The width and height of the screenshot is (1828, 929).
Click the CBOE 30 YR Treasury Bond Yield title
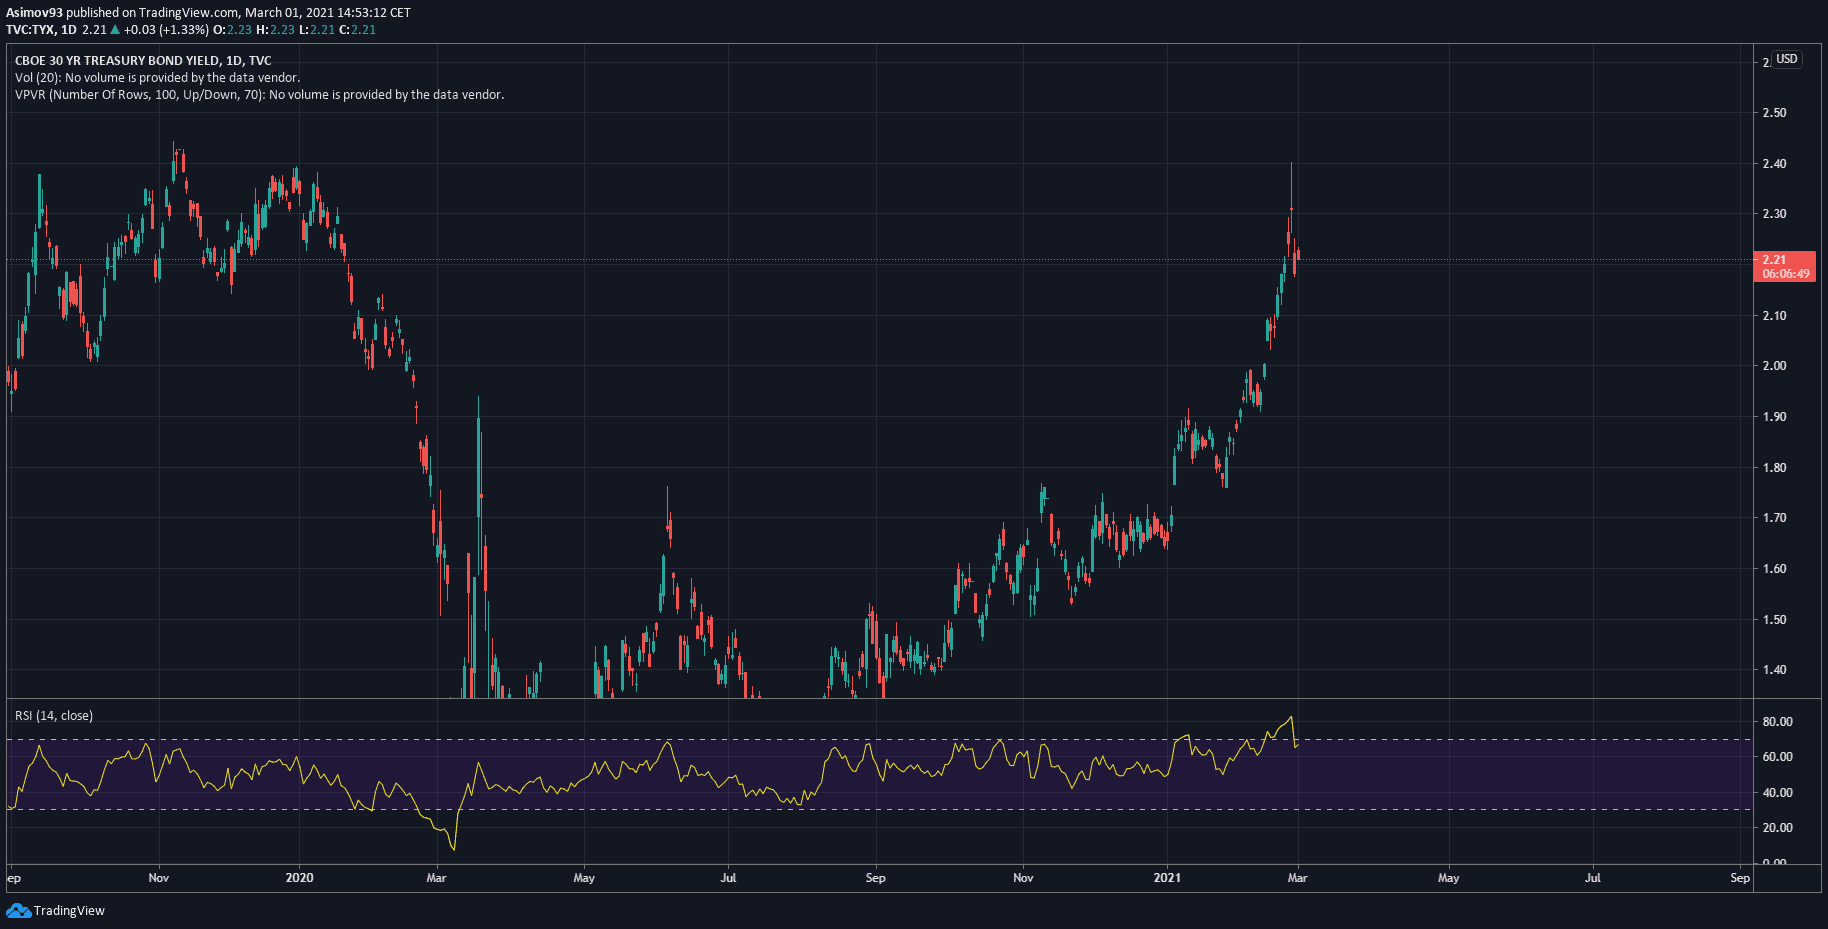pyautogui.click(x=142, y=61)
